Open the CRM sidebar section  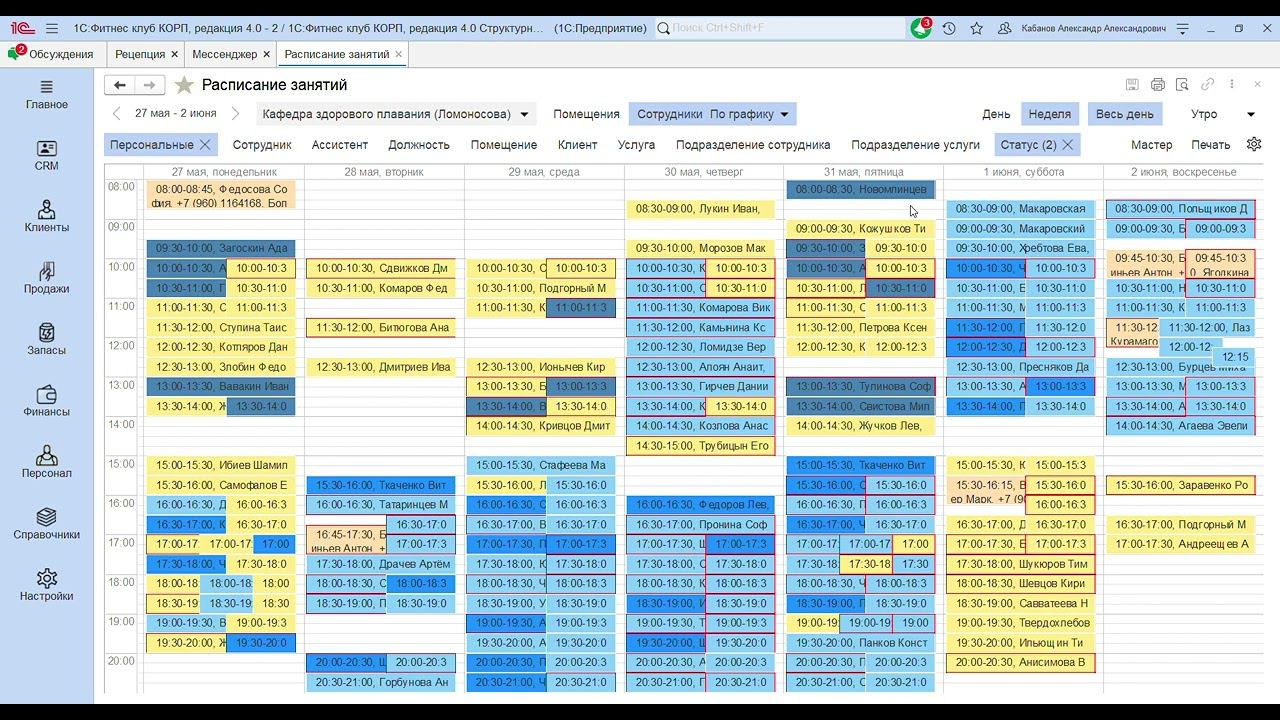tap(47, 156)
